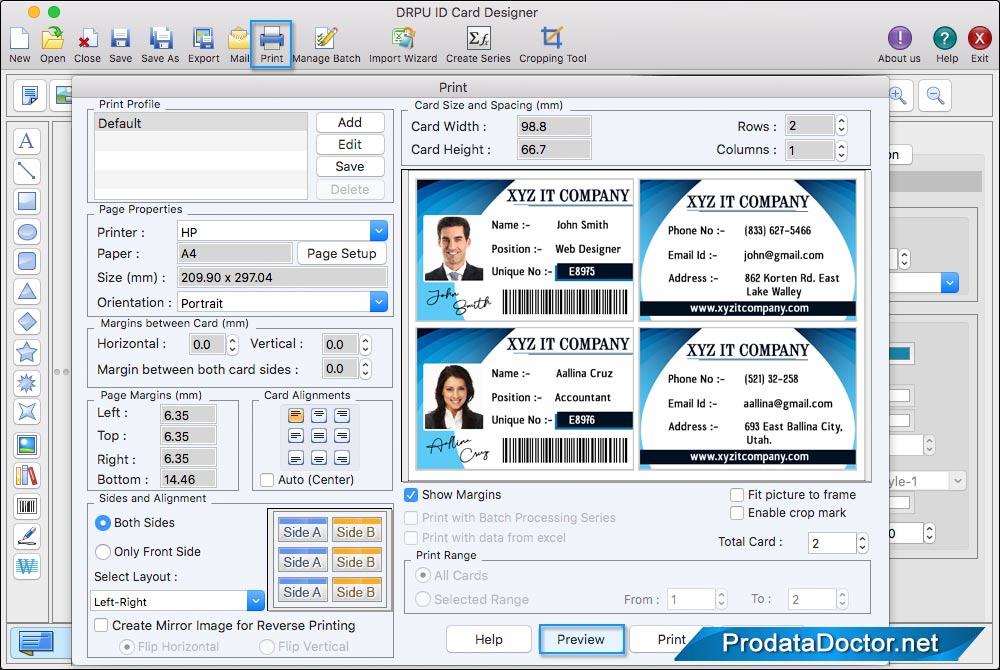1000x670 pixels.
Task: Click the Print toolbar icon
Action: (x=271, y=45)
